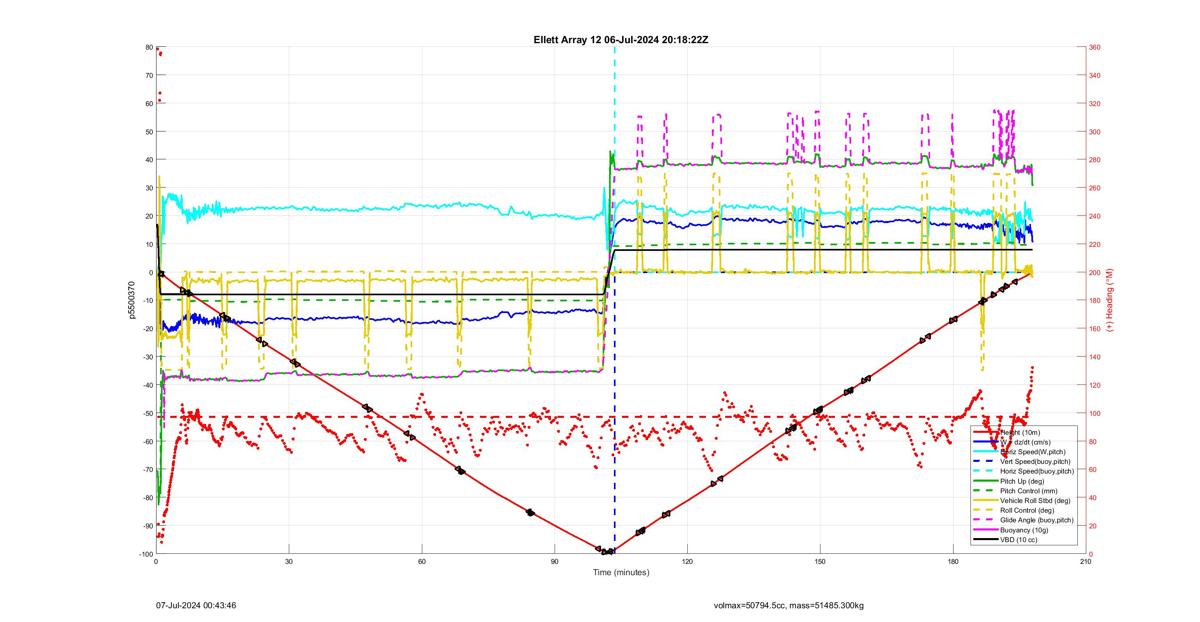Click x-axis tick label '30'

(289, 562)
